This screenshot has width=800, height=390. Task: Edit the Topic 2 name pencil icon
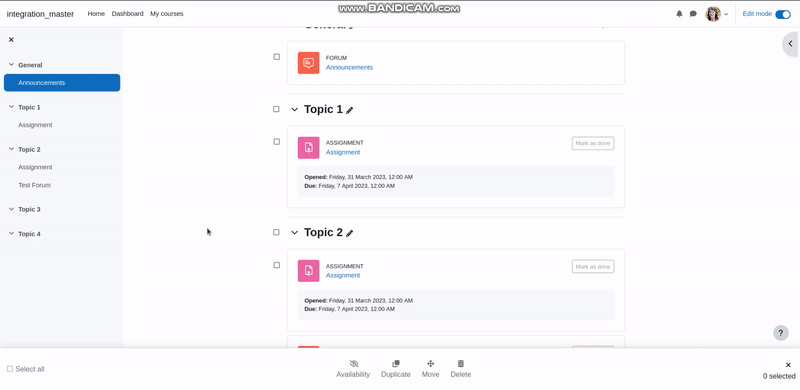click(349, 233)
